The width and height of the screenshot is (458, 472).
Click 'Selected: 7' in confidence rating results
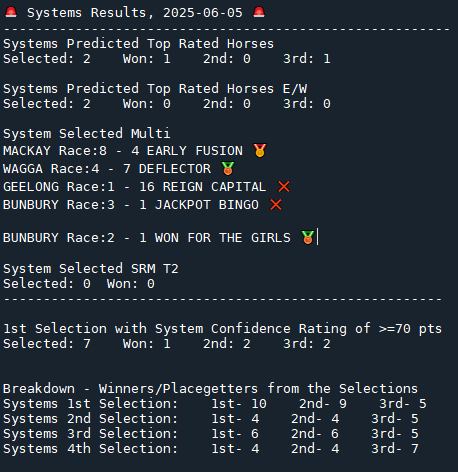47,344
